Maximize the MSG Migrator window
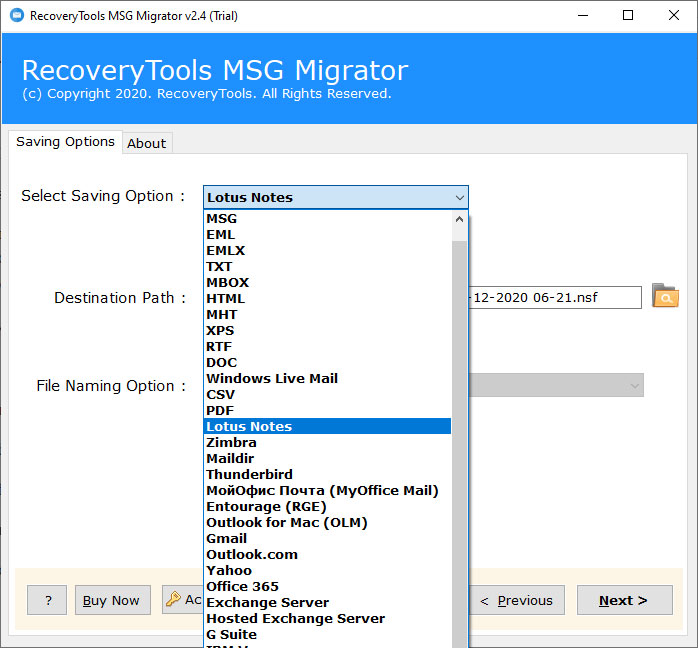The image size is (698, 648). click(x=628, y=16)
